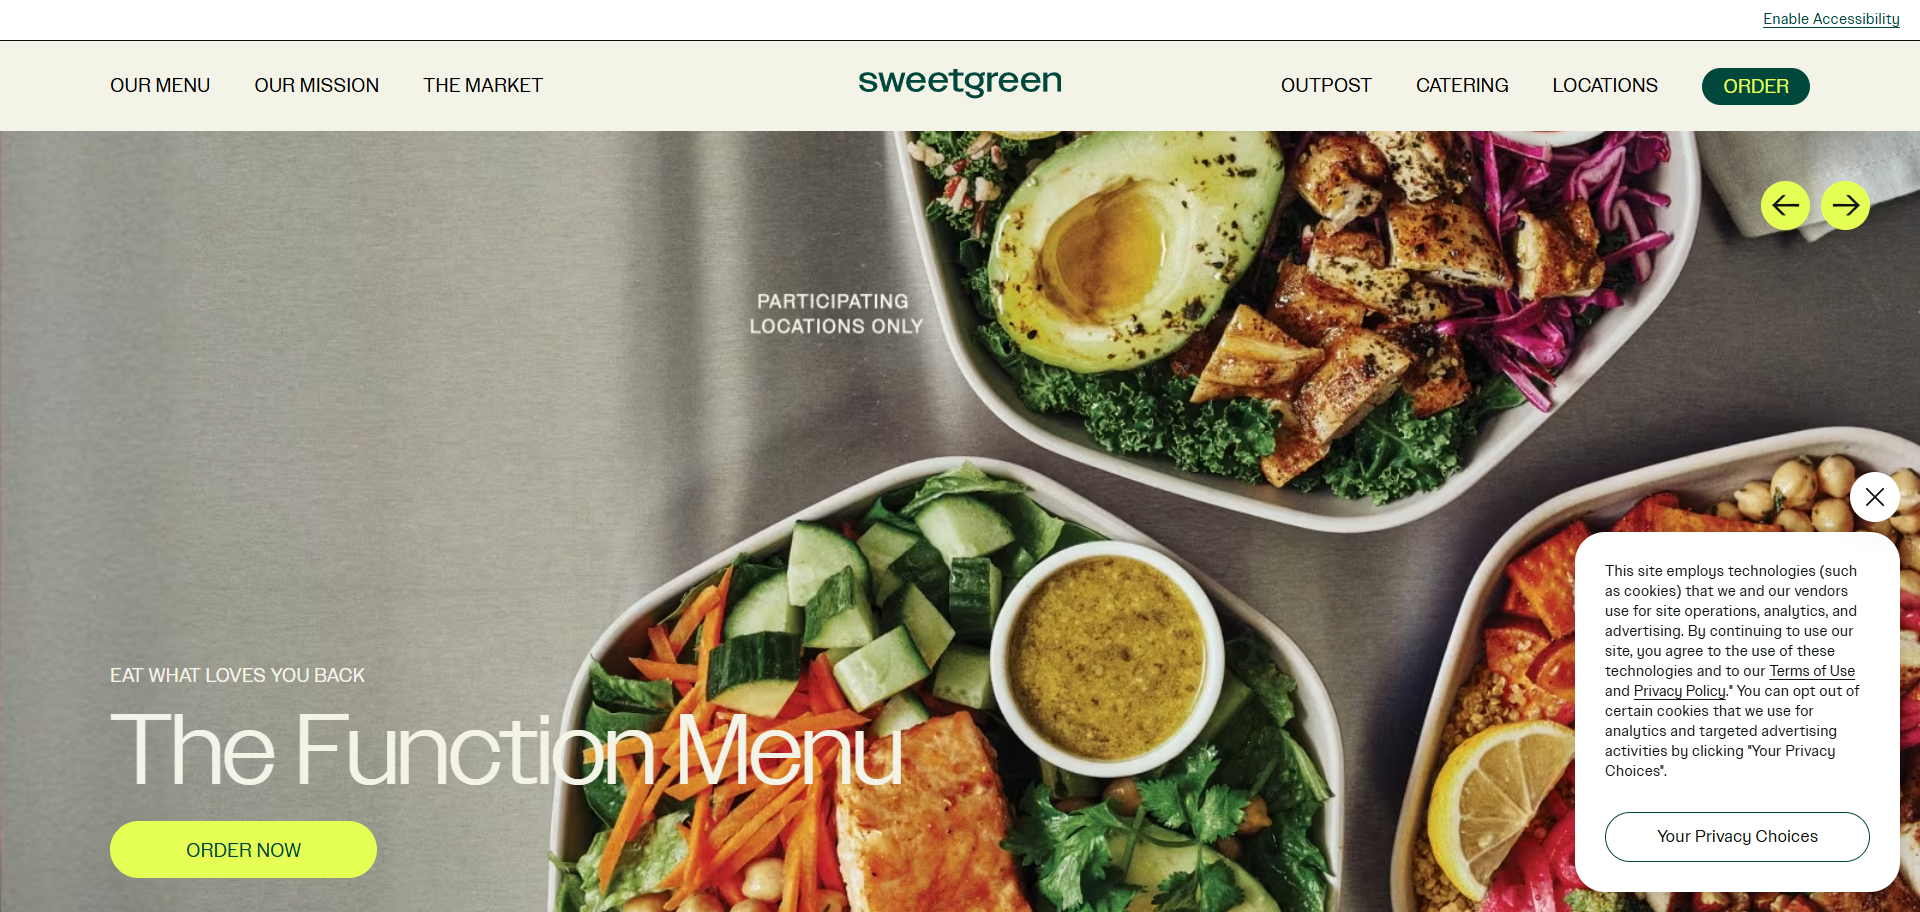The width and height of the screenshot is (1920, 912).
Task: Go to previous slide with left arrow
Action: click(1785, 205)
